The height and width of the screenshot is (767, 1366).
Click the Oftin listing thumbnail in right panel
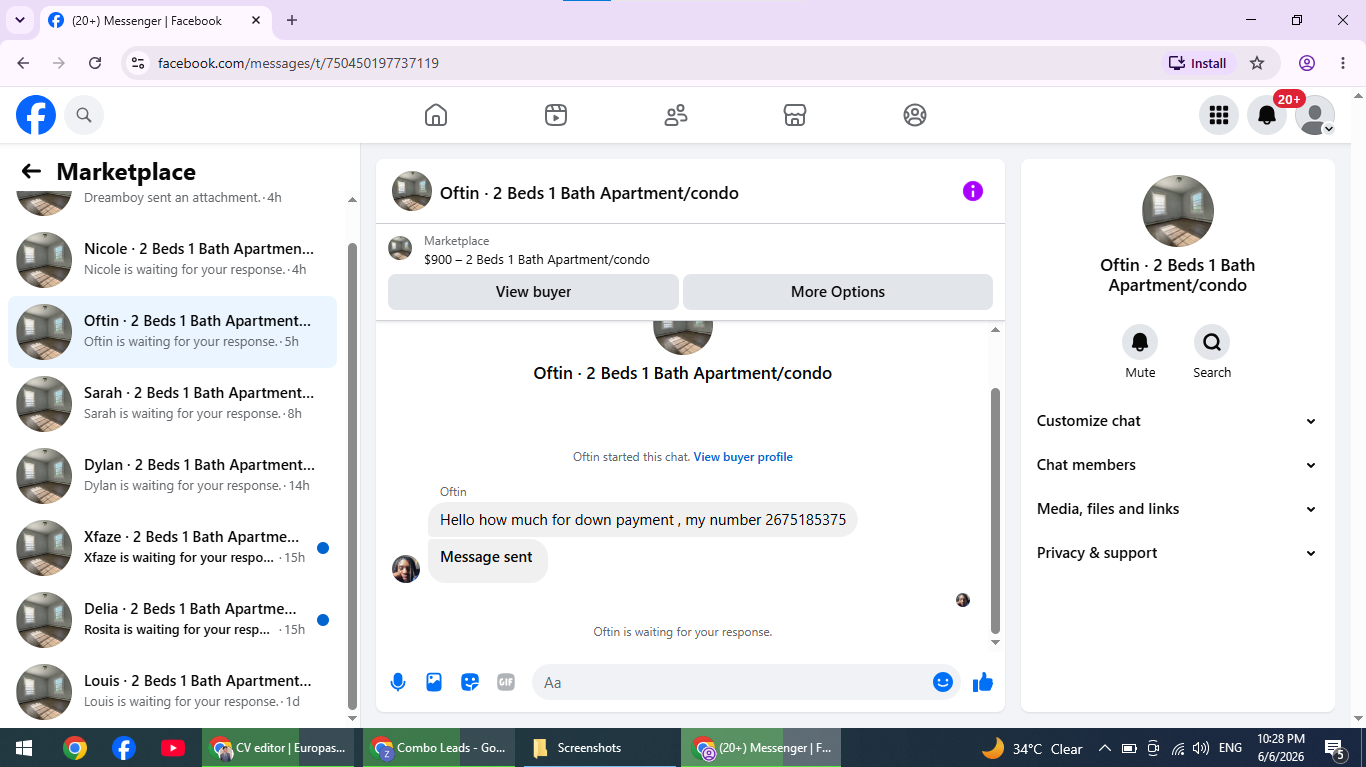tap(1178, 211)
